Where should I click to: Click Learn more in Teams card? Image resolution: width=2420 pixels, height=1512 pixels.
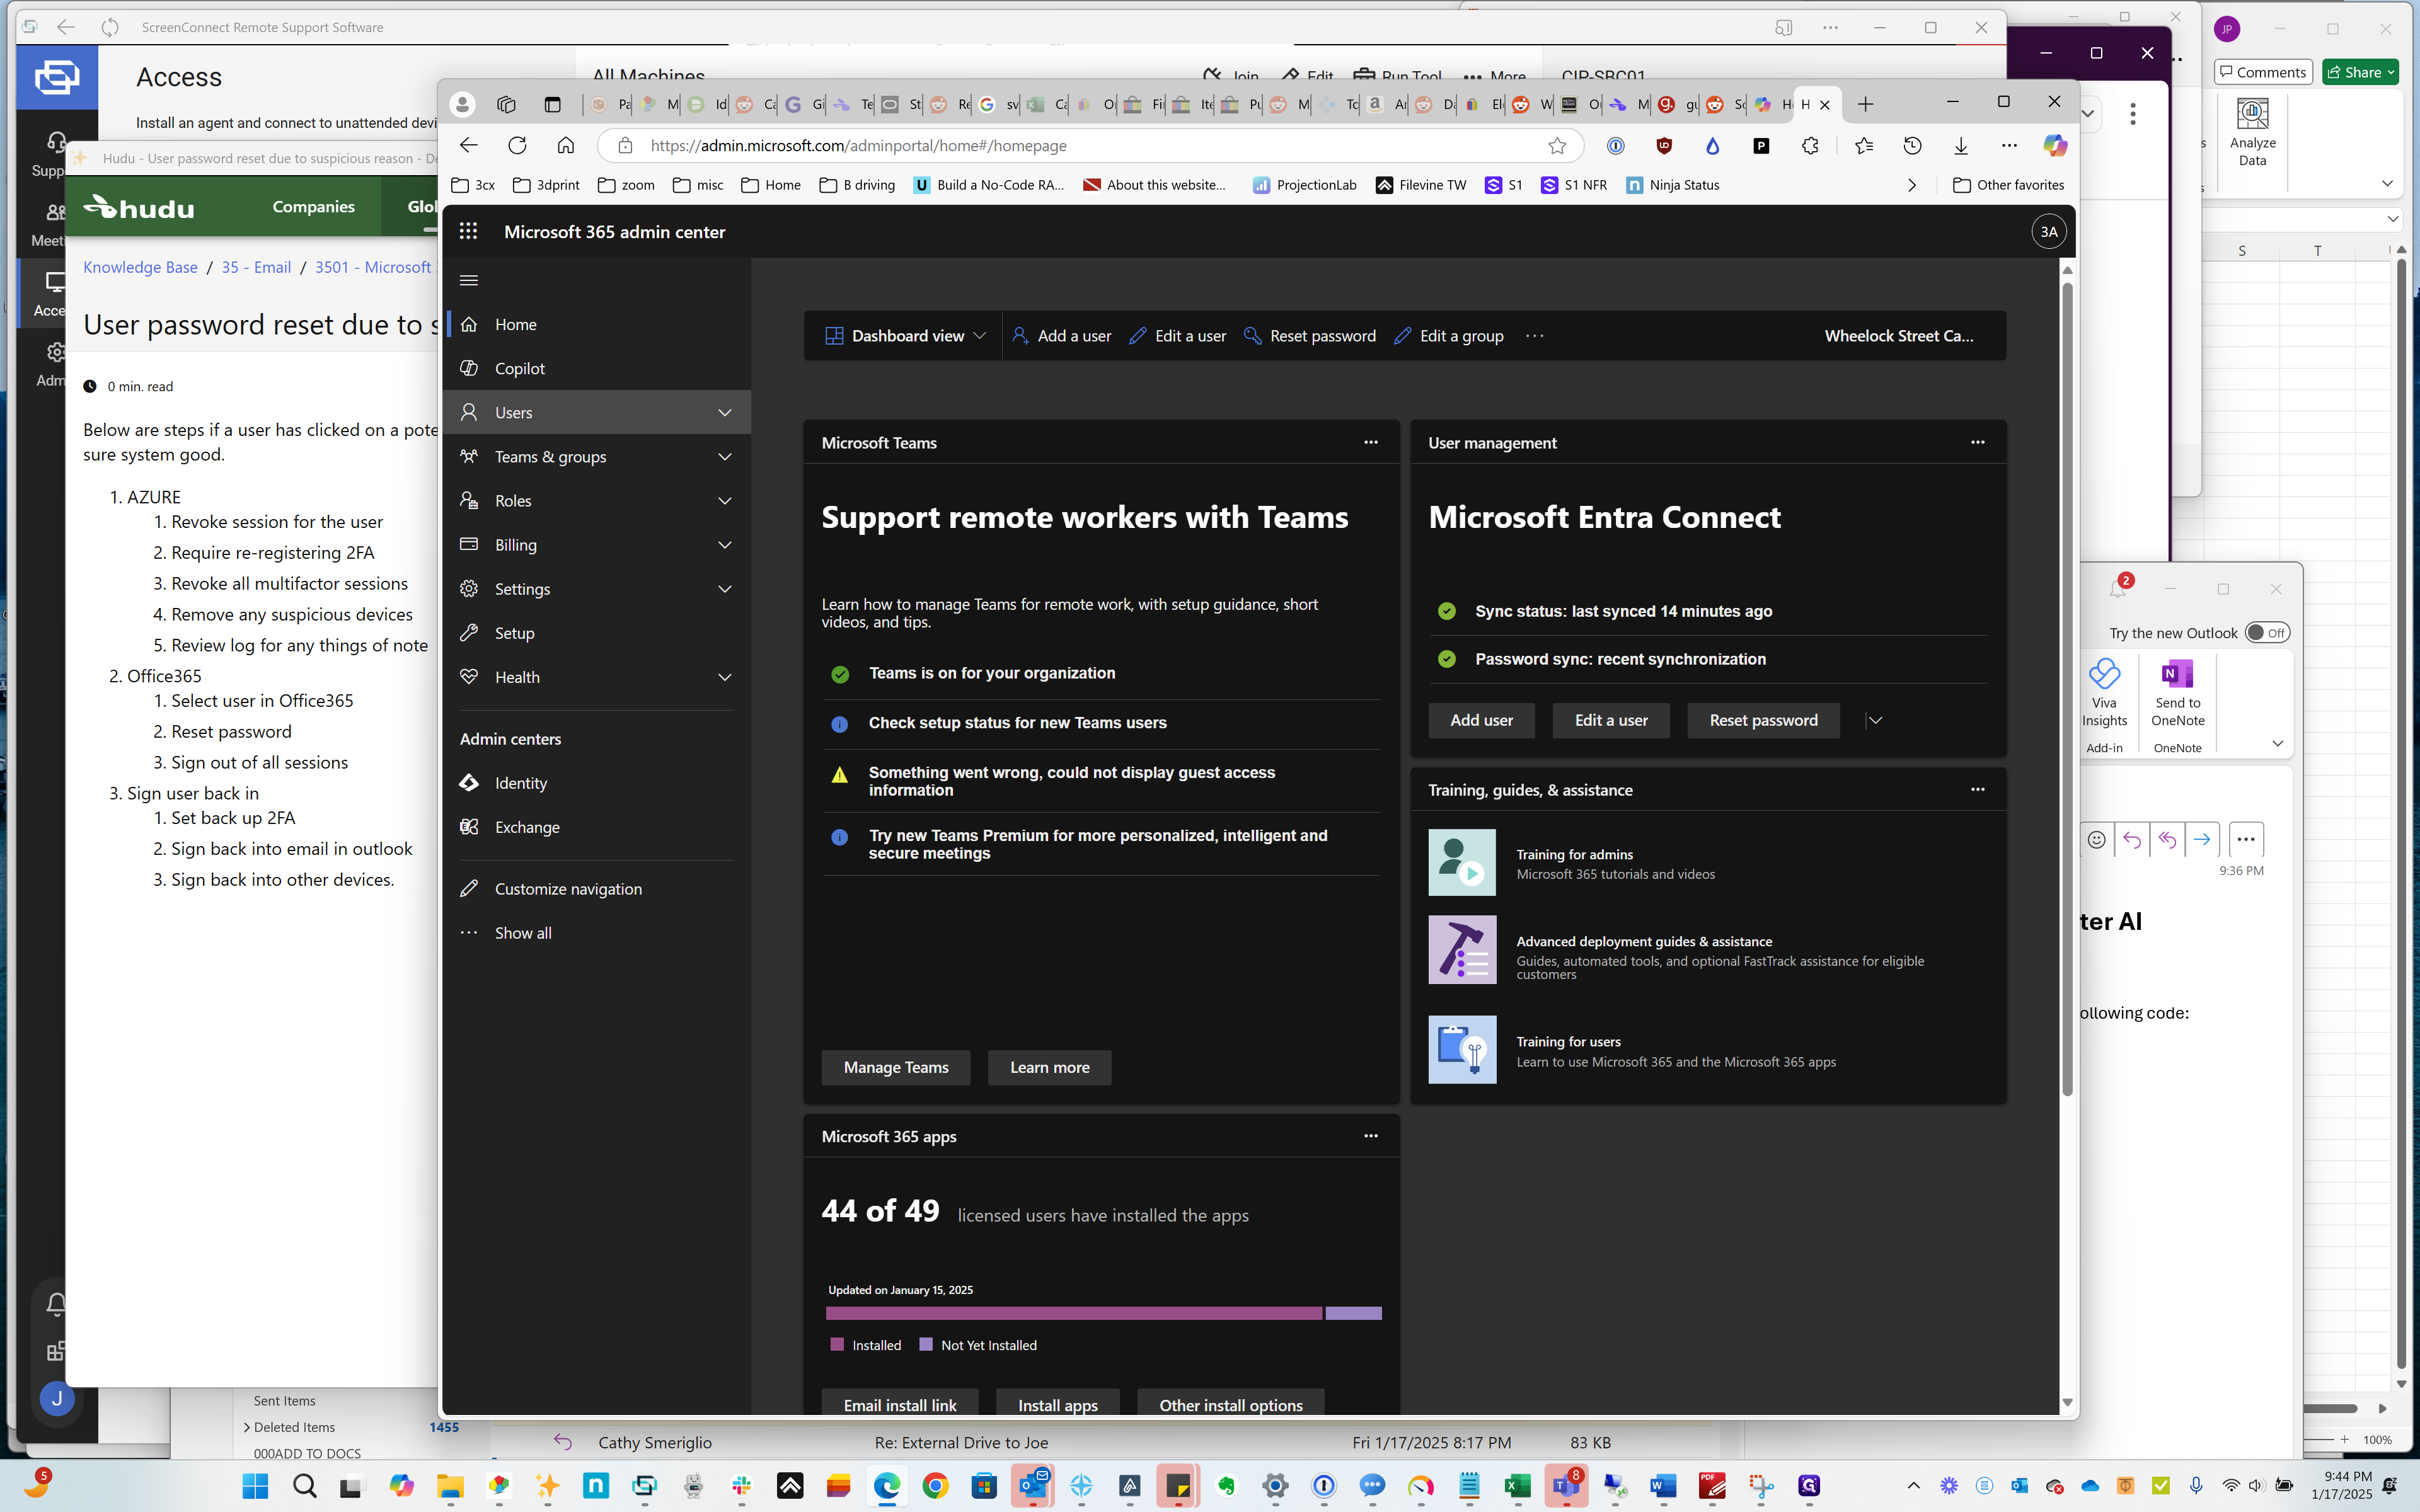(1049, 1067)
